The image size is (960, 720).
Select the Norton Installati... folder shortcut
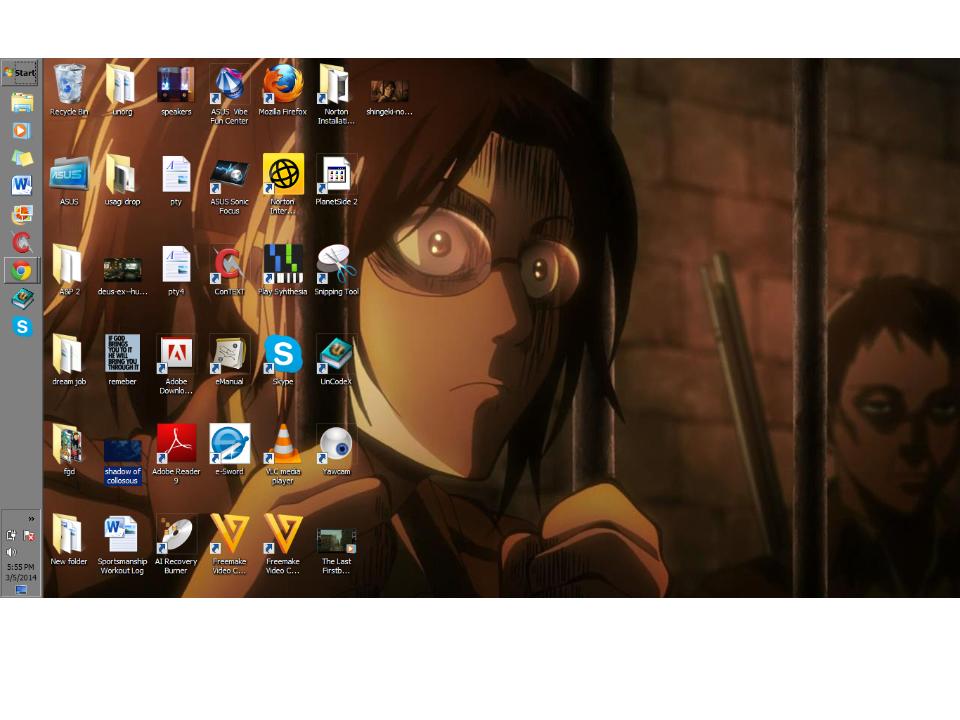pos(336,94)
